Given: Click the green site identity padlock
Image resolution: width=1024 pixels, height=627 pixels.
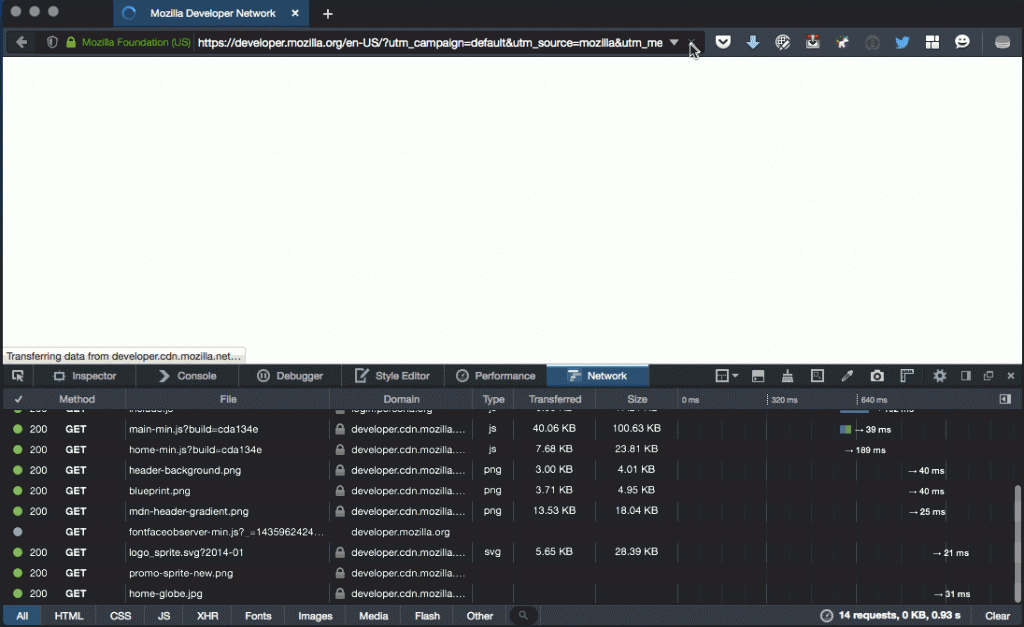Looking at the screenshot, I should click(71, 42).
